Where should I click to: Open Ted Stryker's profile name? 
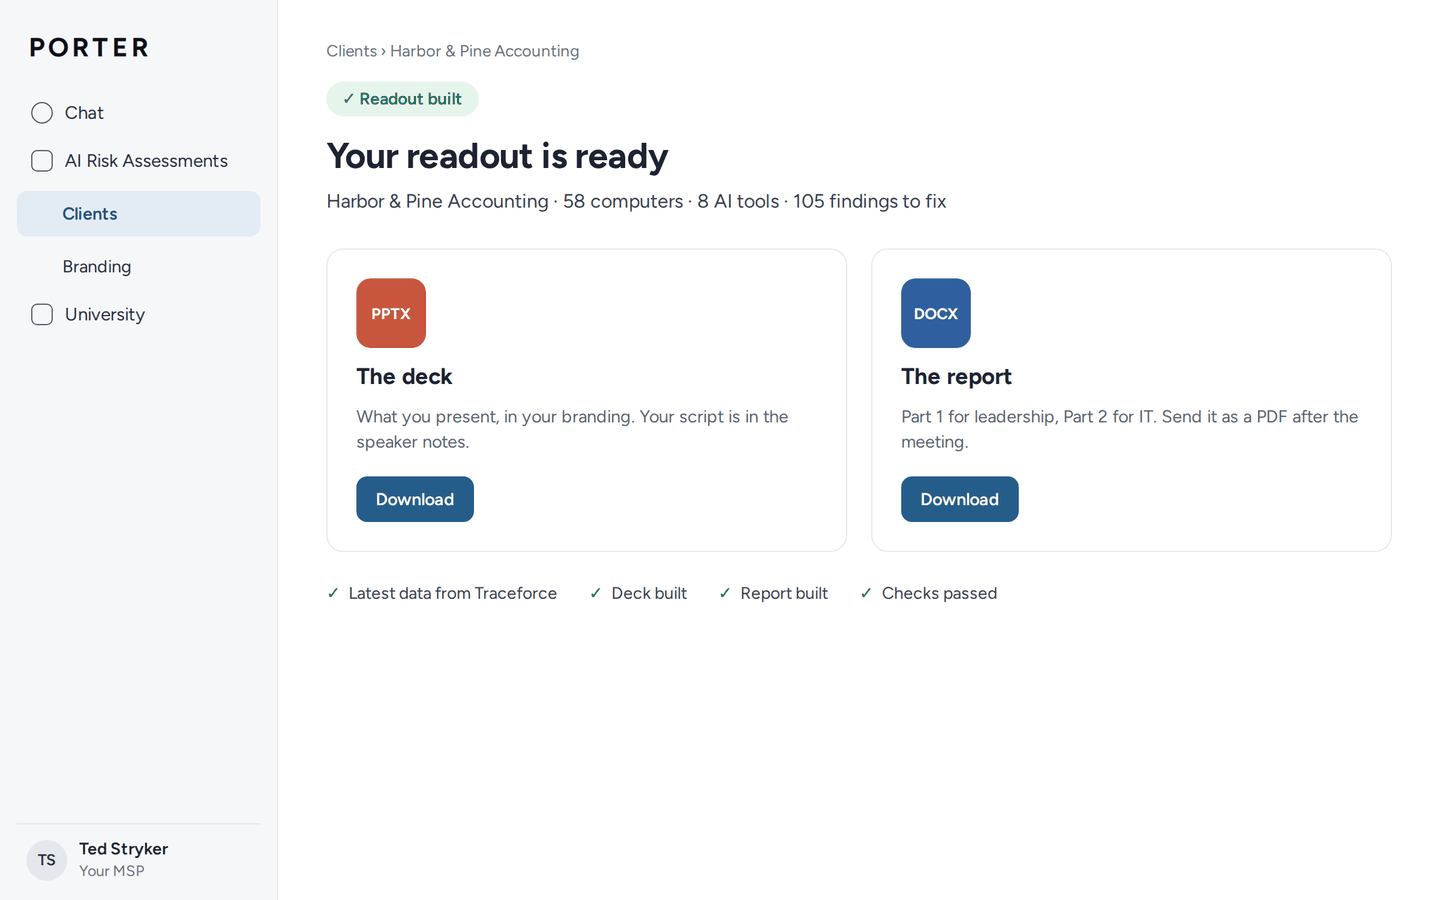click(124, 849)
